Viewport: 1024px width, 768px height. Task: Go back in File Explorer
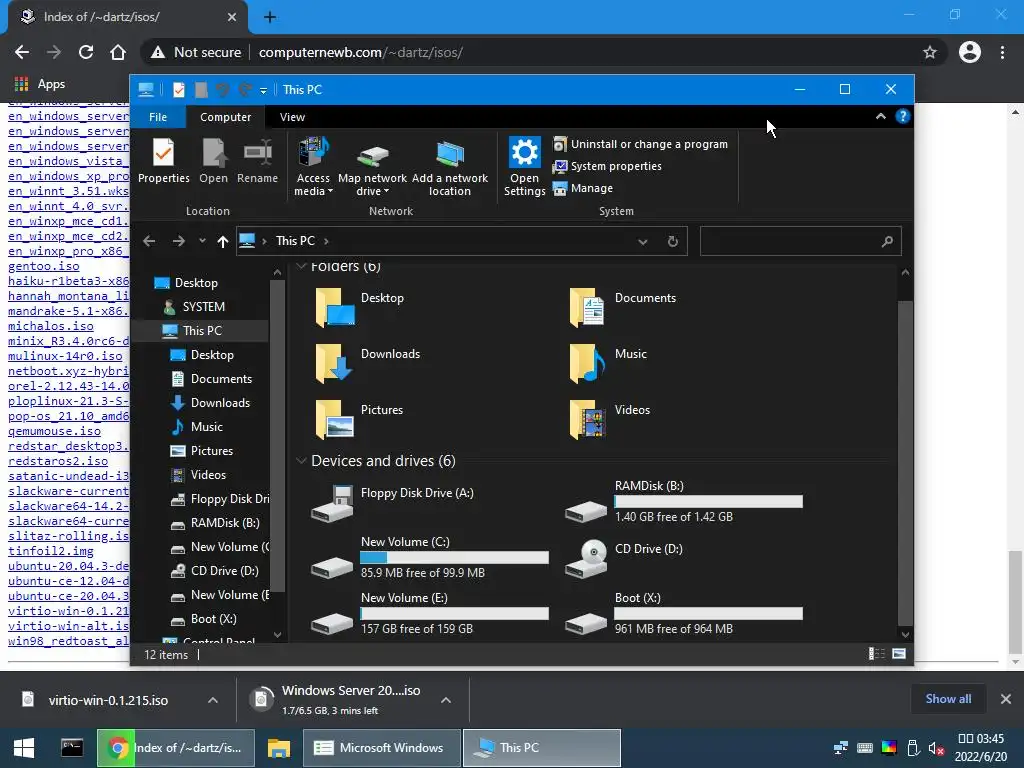[x=149, y=241]
